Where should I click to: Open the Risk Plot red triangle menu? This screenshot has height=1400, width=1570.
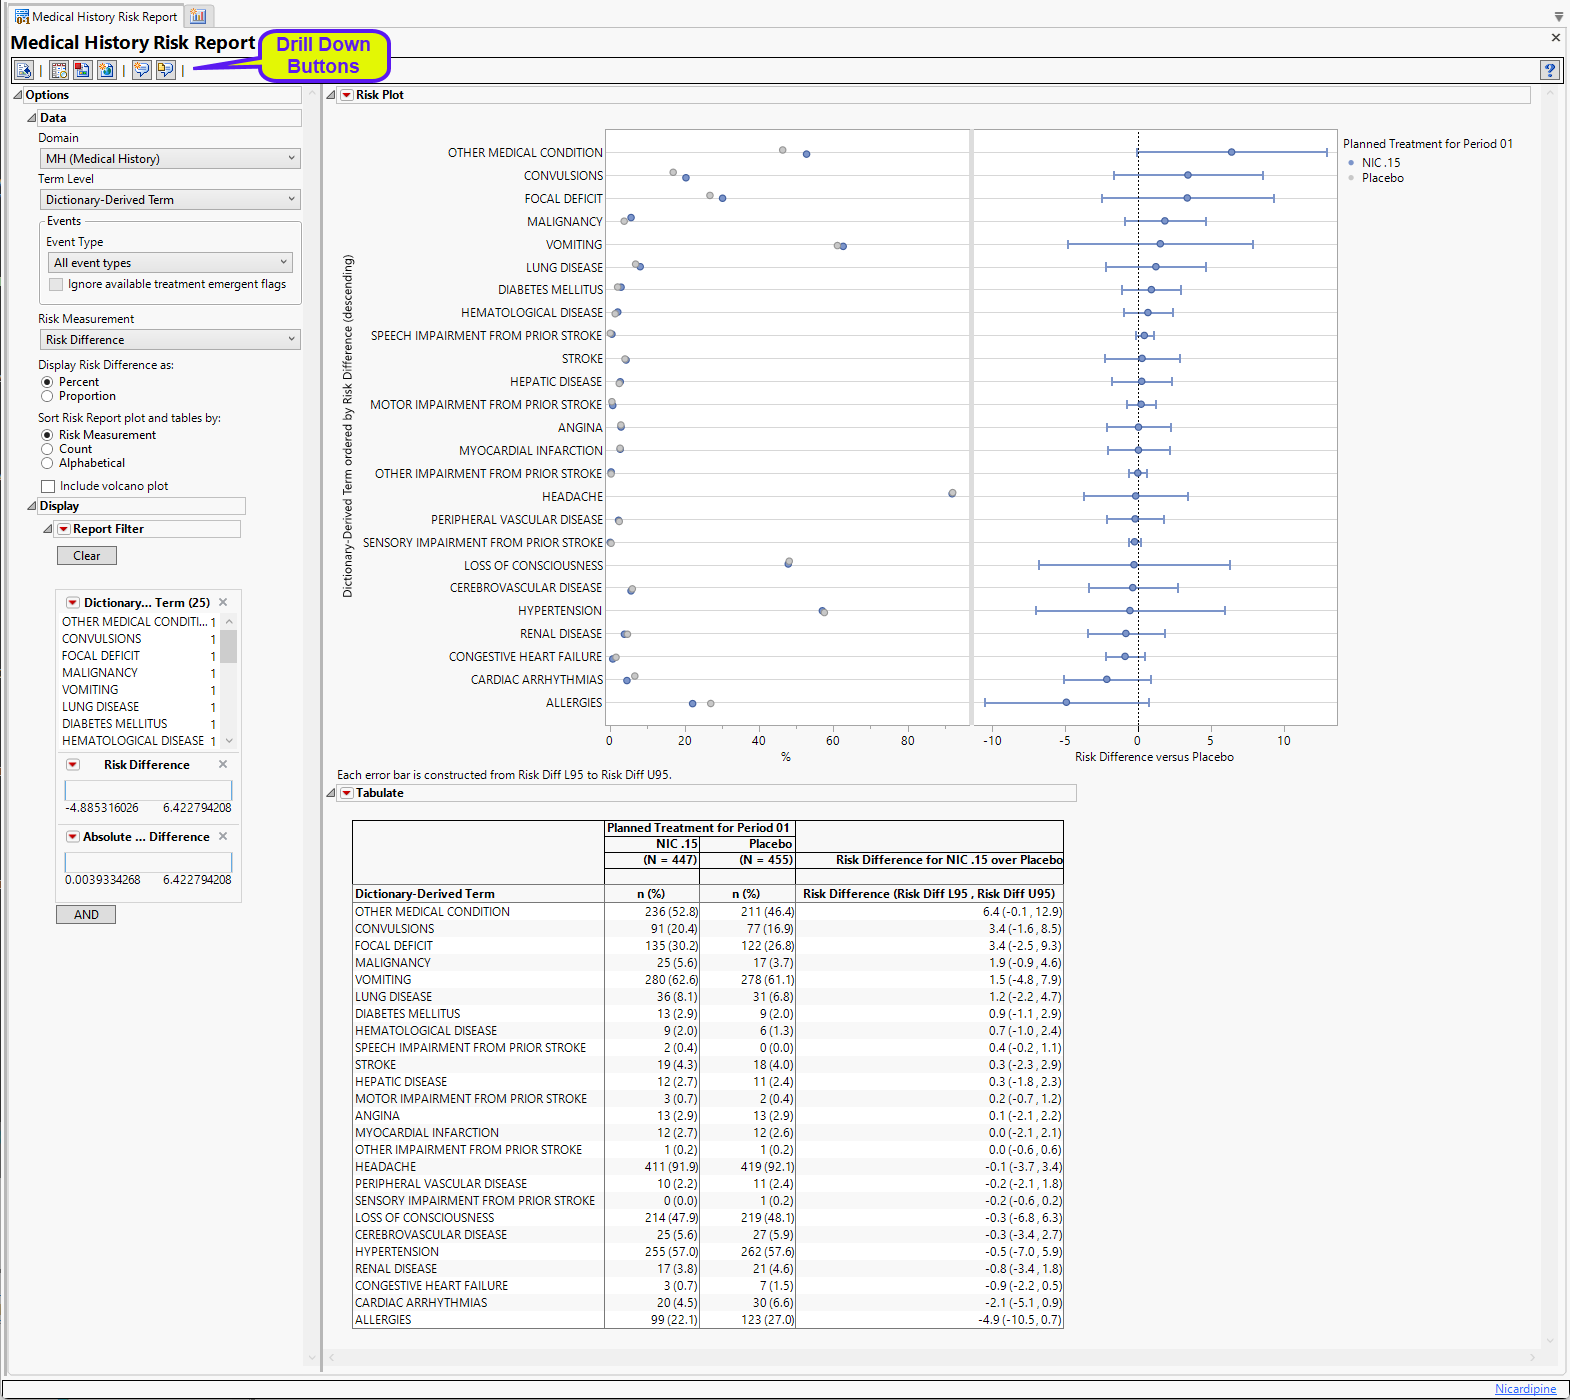click(347, 95)
